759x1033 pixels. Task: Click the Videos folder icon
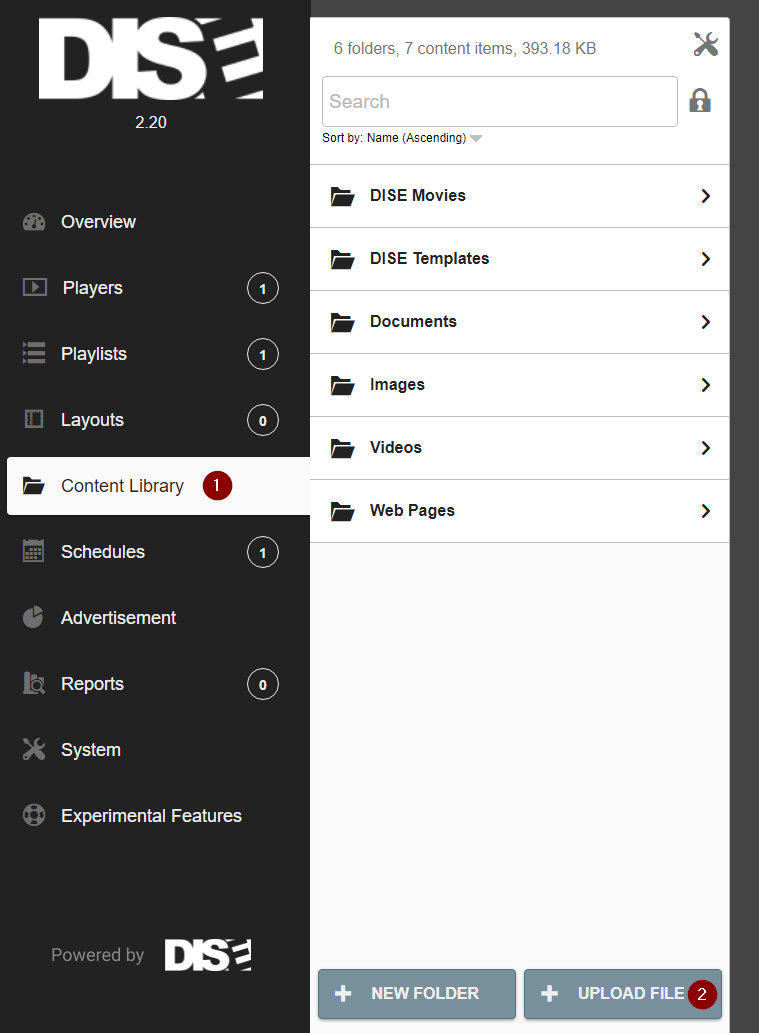click(x=342, y=448)
